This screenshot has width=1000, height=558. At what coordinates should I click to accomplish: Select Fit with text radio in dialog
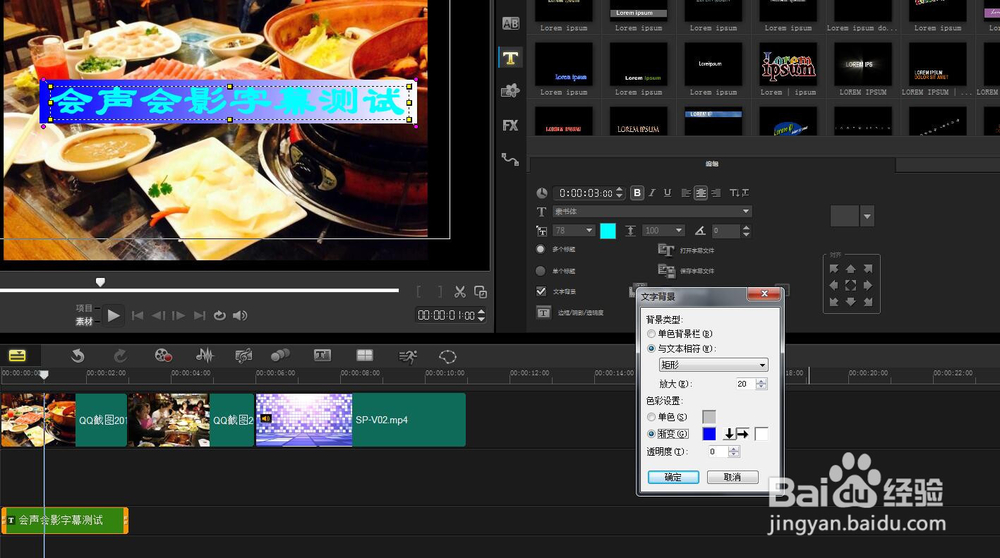[x=651, y=349]
